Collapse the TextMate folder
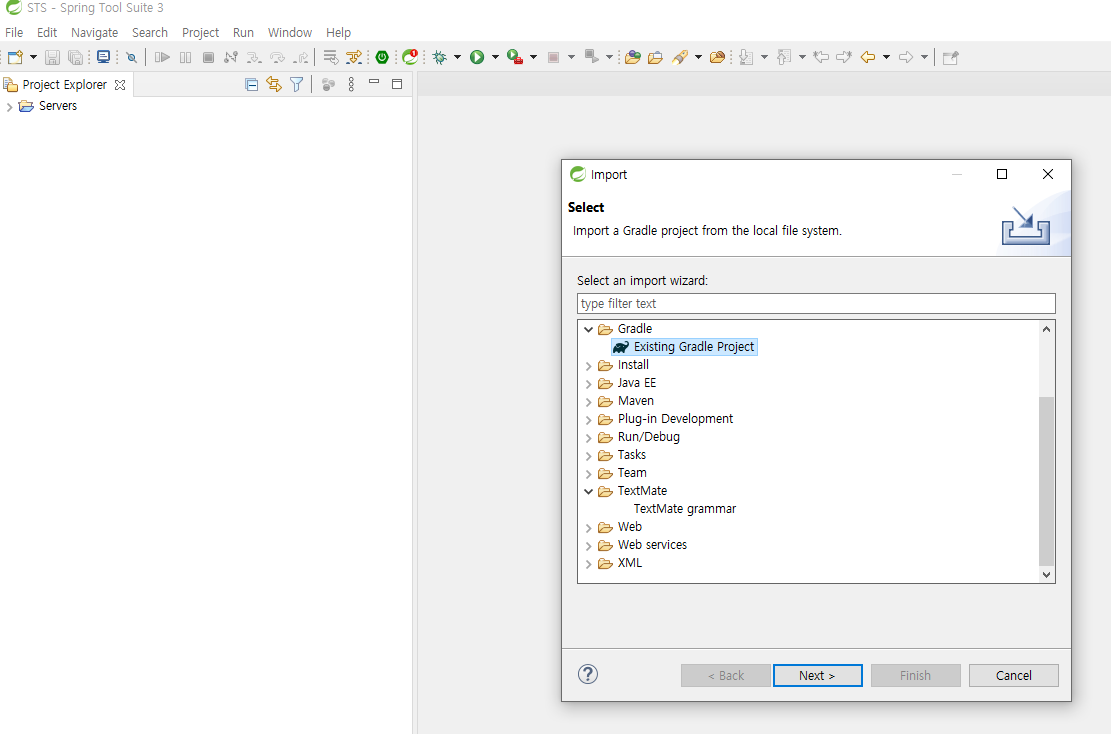Screen dimensions: 1111x734 588,491
